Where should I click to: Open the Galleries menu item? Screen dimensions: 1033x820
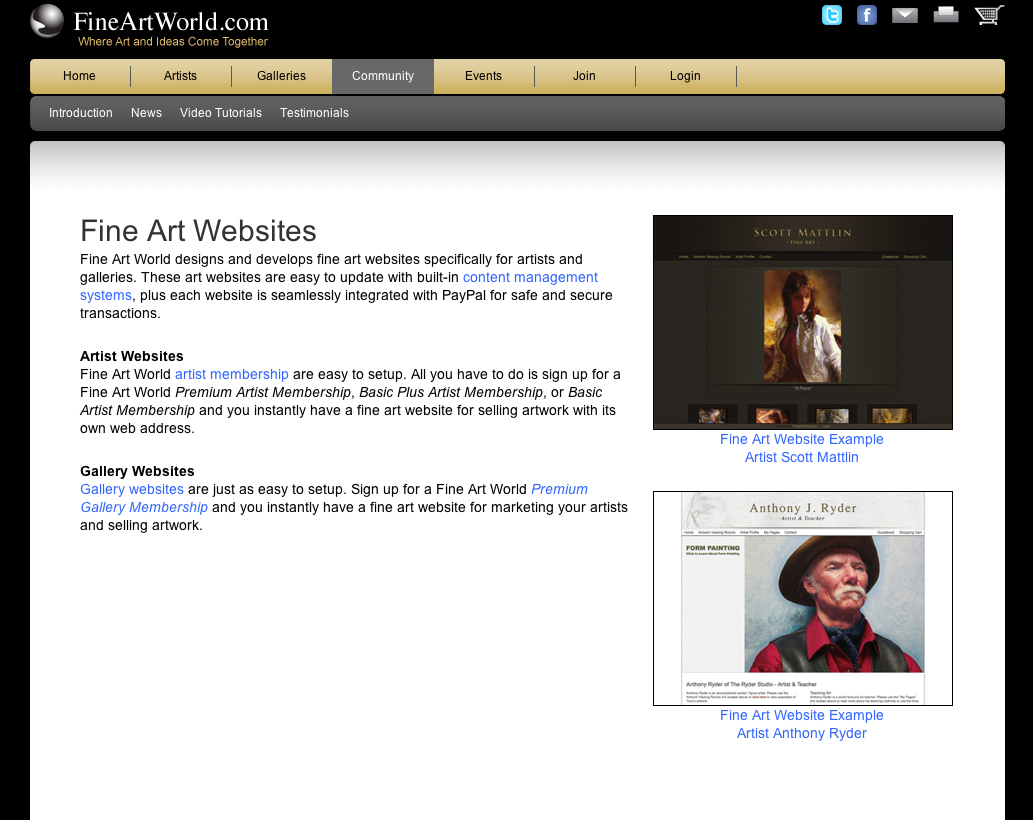[x=281, y=76]
